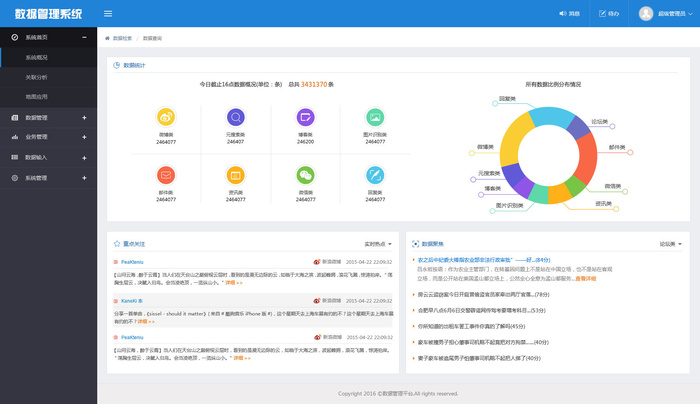Click the red 邮件类 donut segment
The image size is (700, 404).
[587, 158]
